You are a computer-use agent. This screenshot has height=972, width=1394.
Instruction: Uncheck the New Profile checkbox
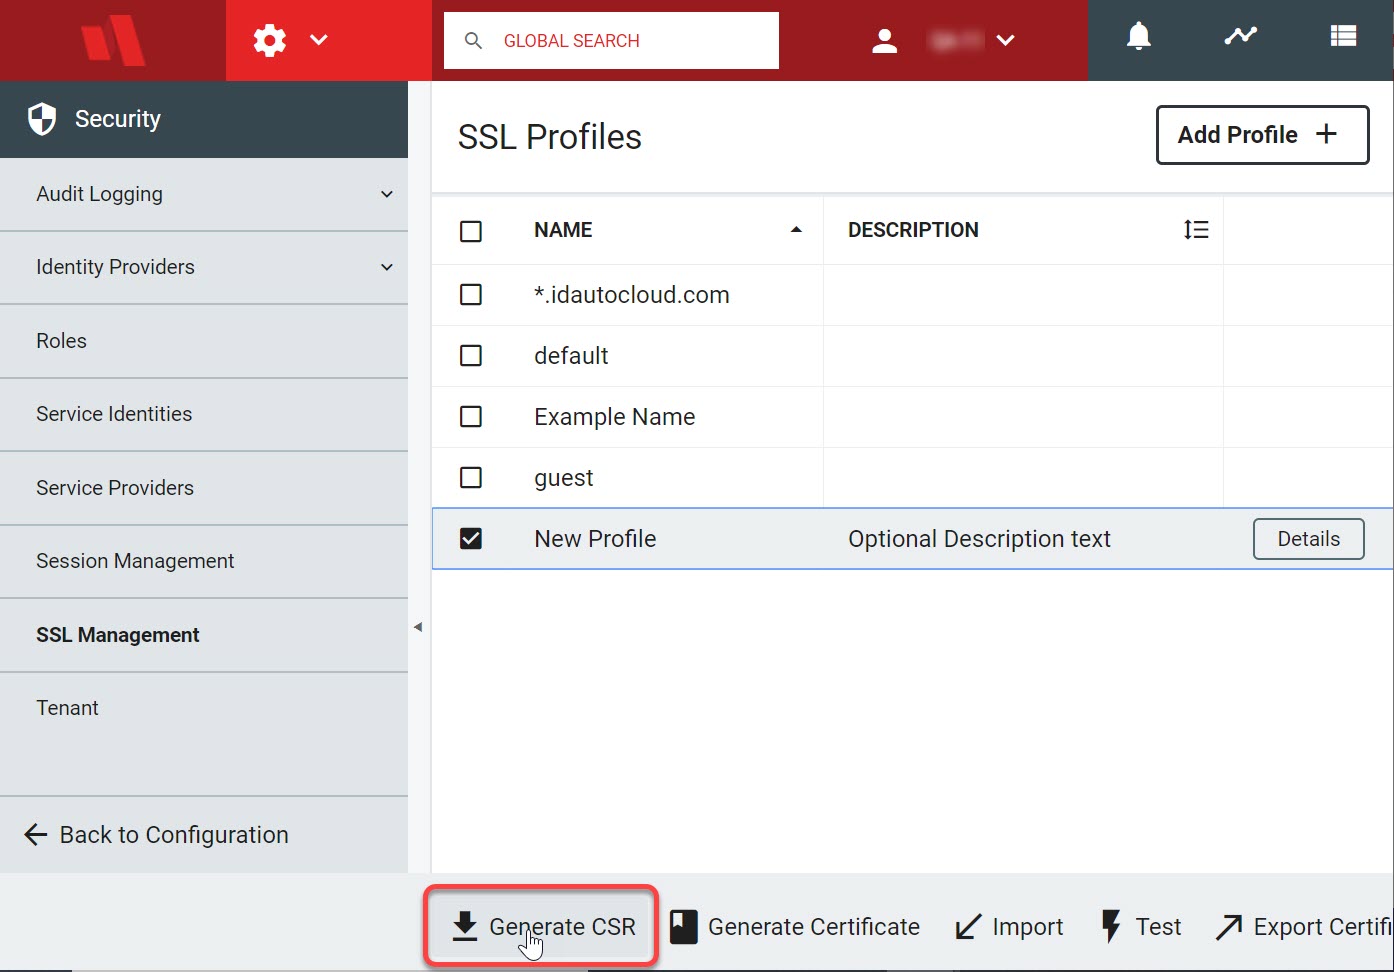pyautogui.click(x=471, y=539)
